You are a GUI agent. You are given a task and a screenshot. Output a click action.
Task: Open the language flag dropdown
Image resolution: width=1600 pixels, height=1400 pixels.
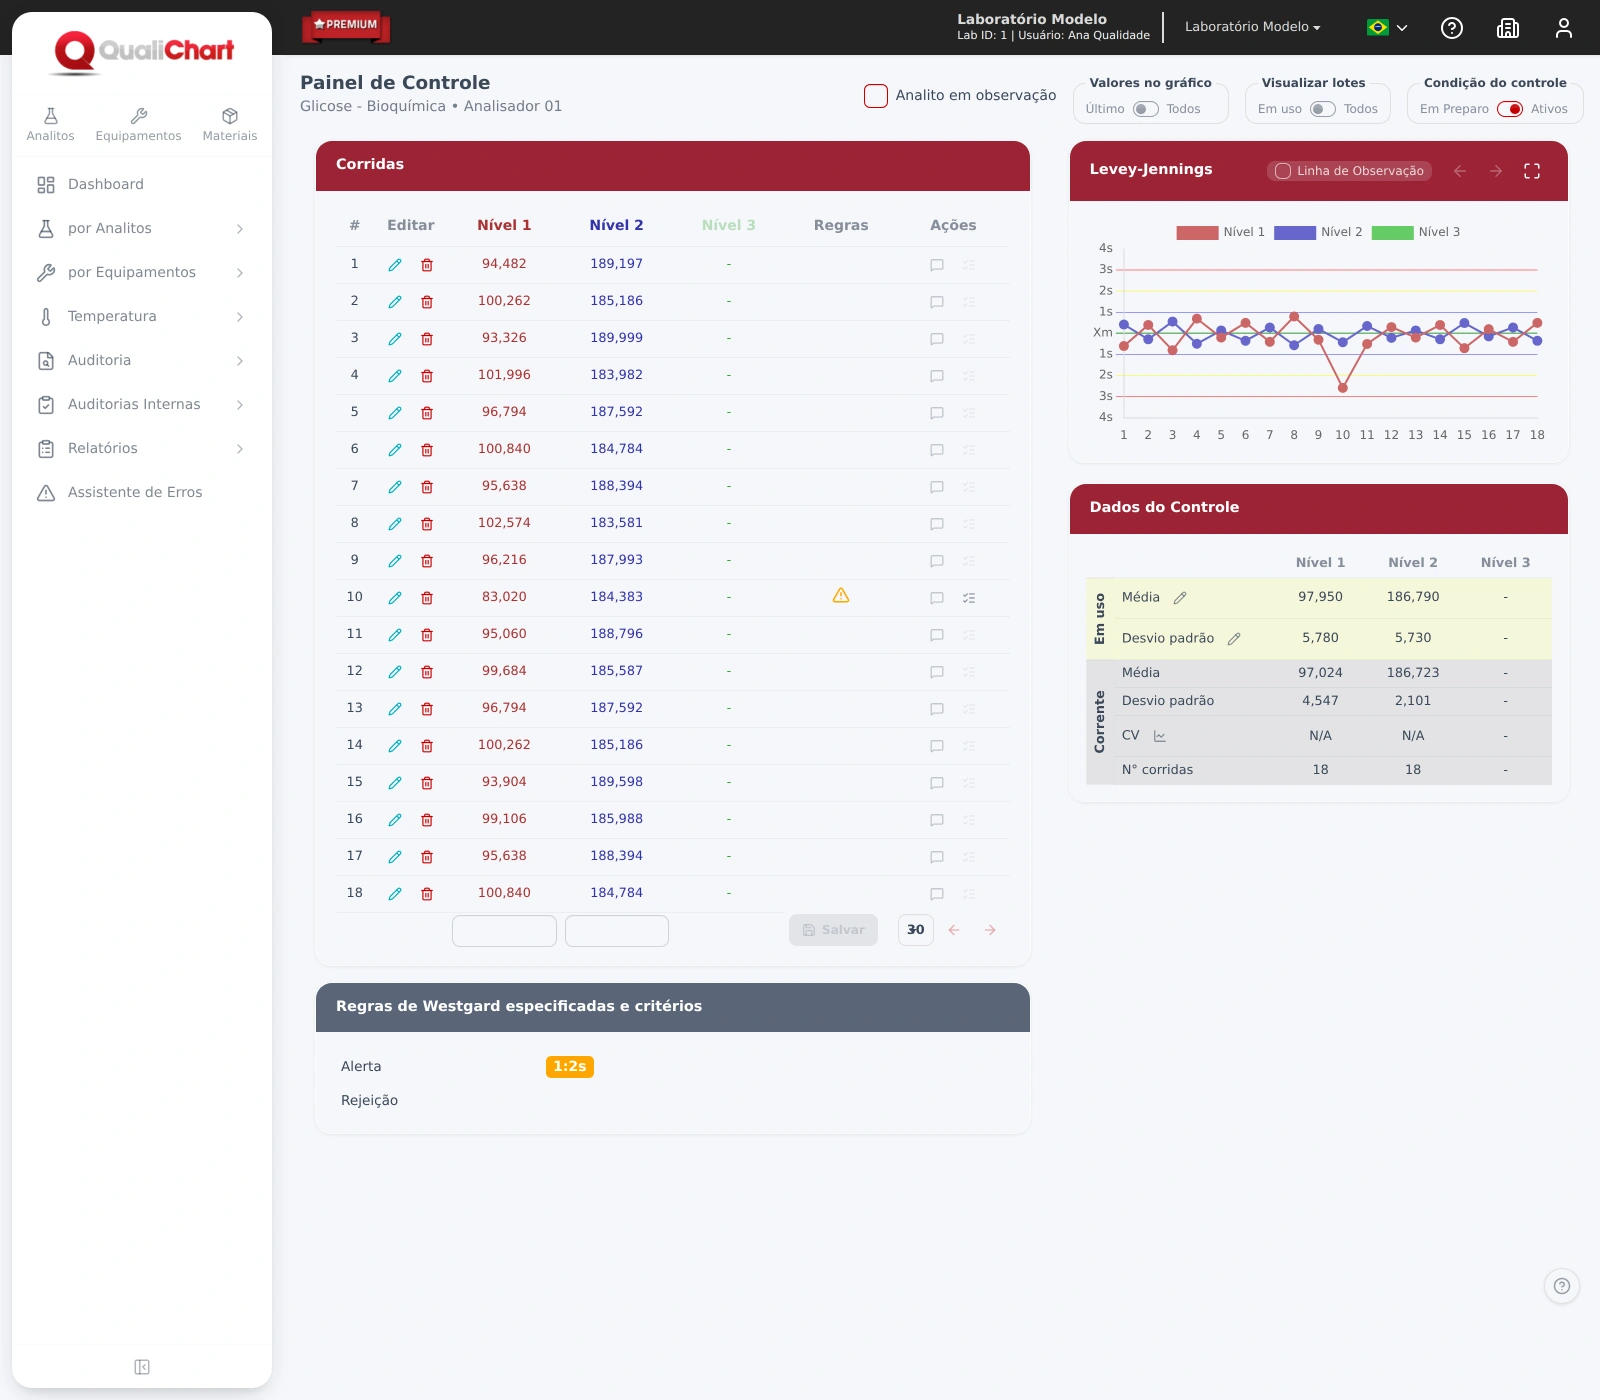(1388, 28)
